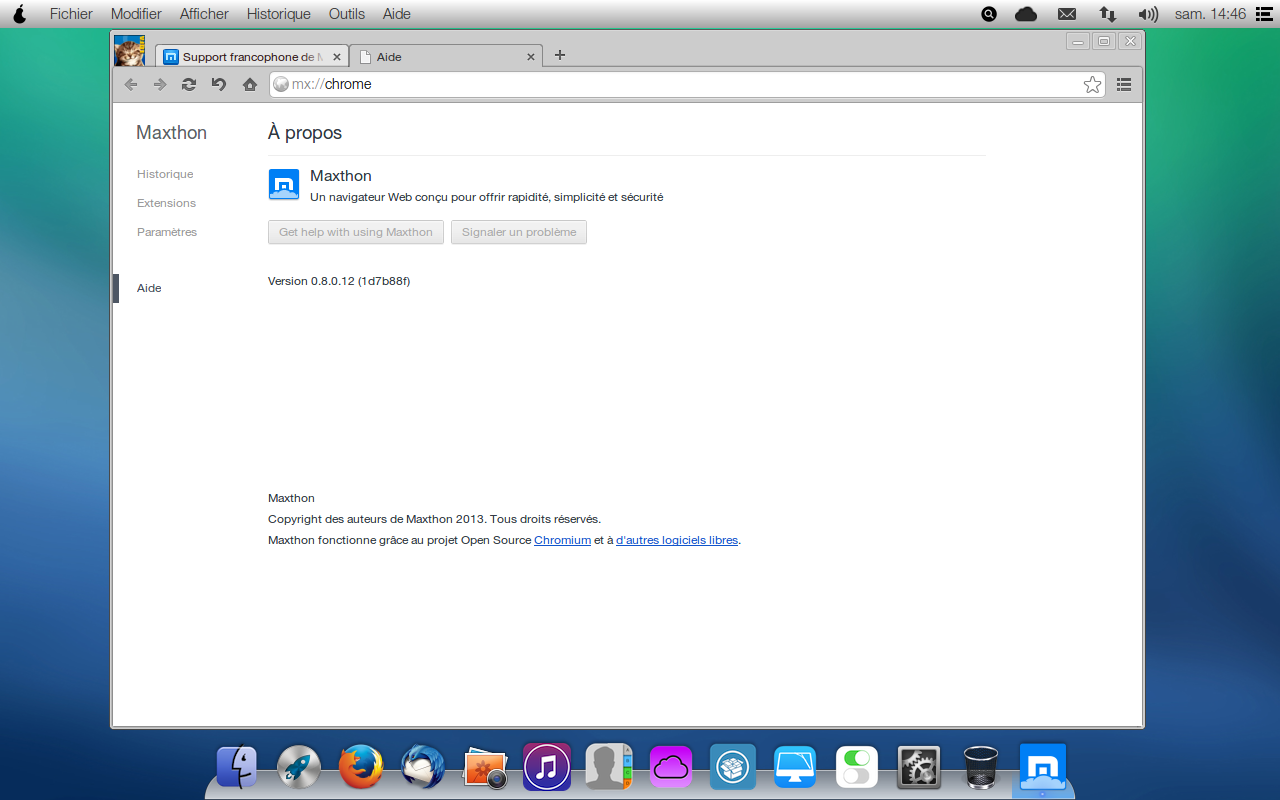Screen dimensions: 1280x800
Task: Open the purple cloud app in dock
Action: point(671,767)
